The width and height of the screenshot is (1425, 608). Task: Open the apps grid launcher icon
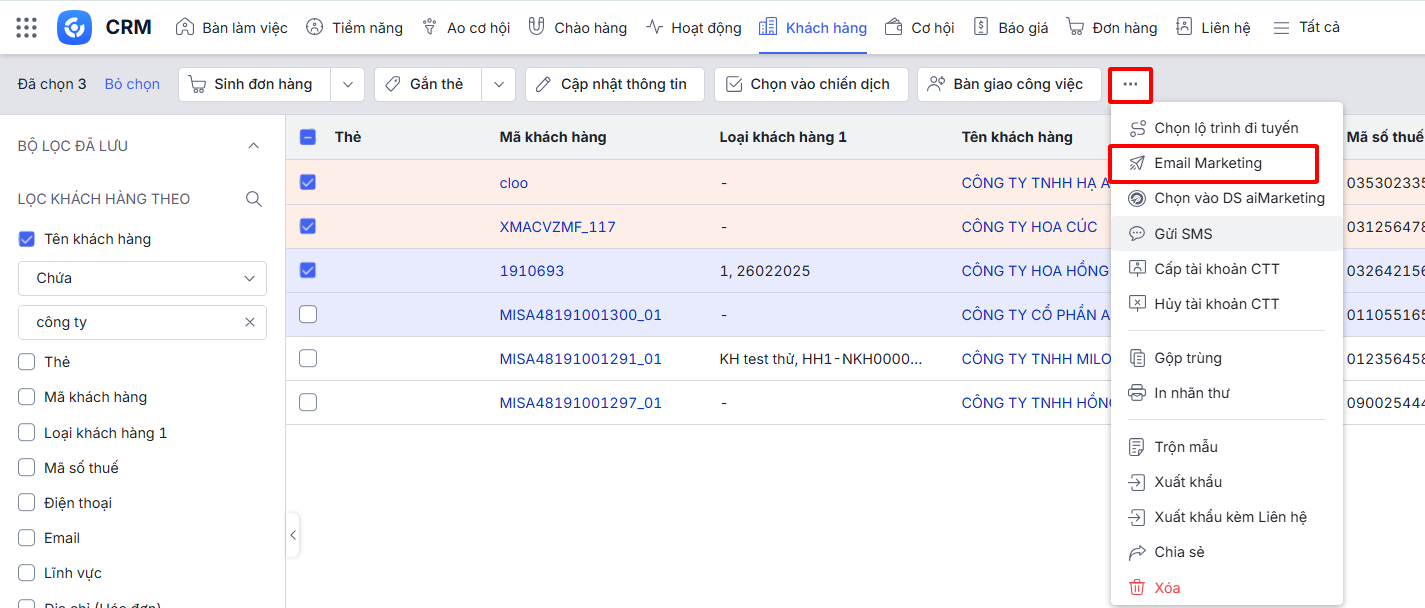point(27,27)
